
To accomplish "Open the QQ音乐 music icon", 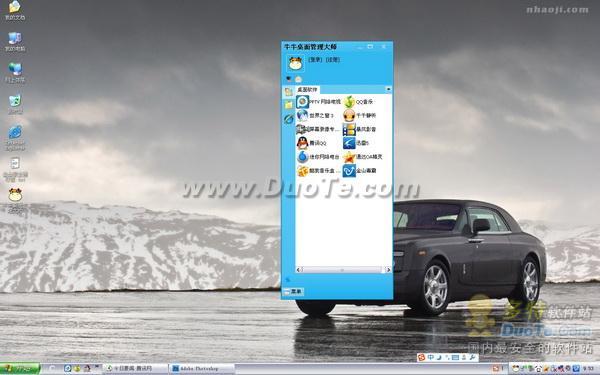I will (358, 102).
